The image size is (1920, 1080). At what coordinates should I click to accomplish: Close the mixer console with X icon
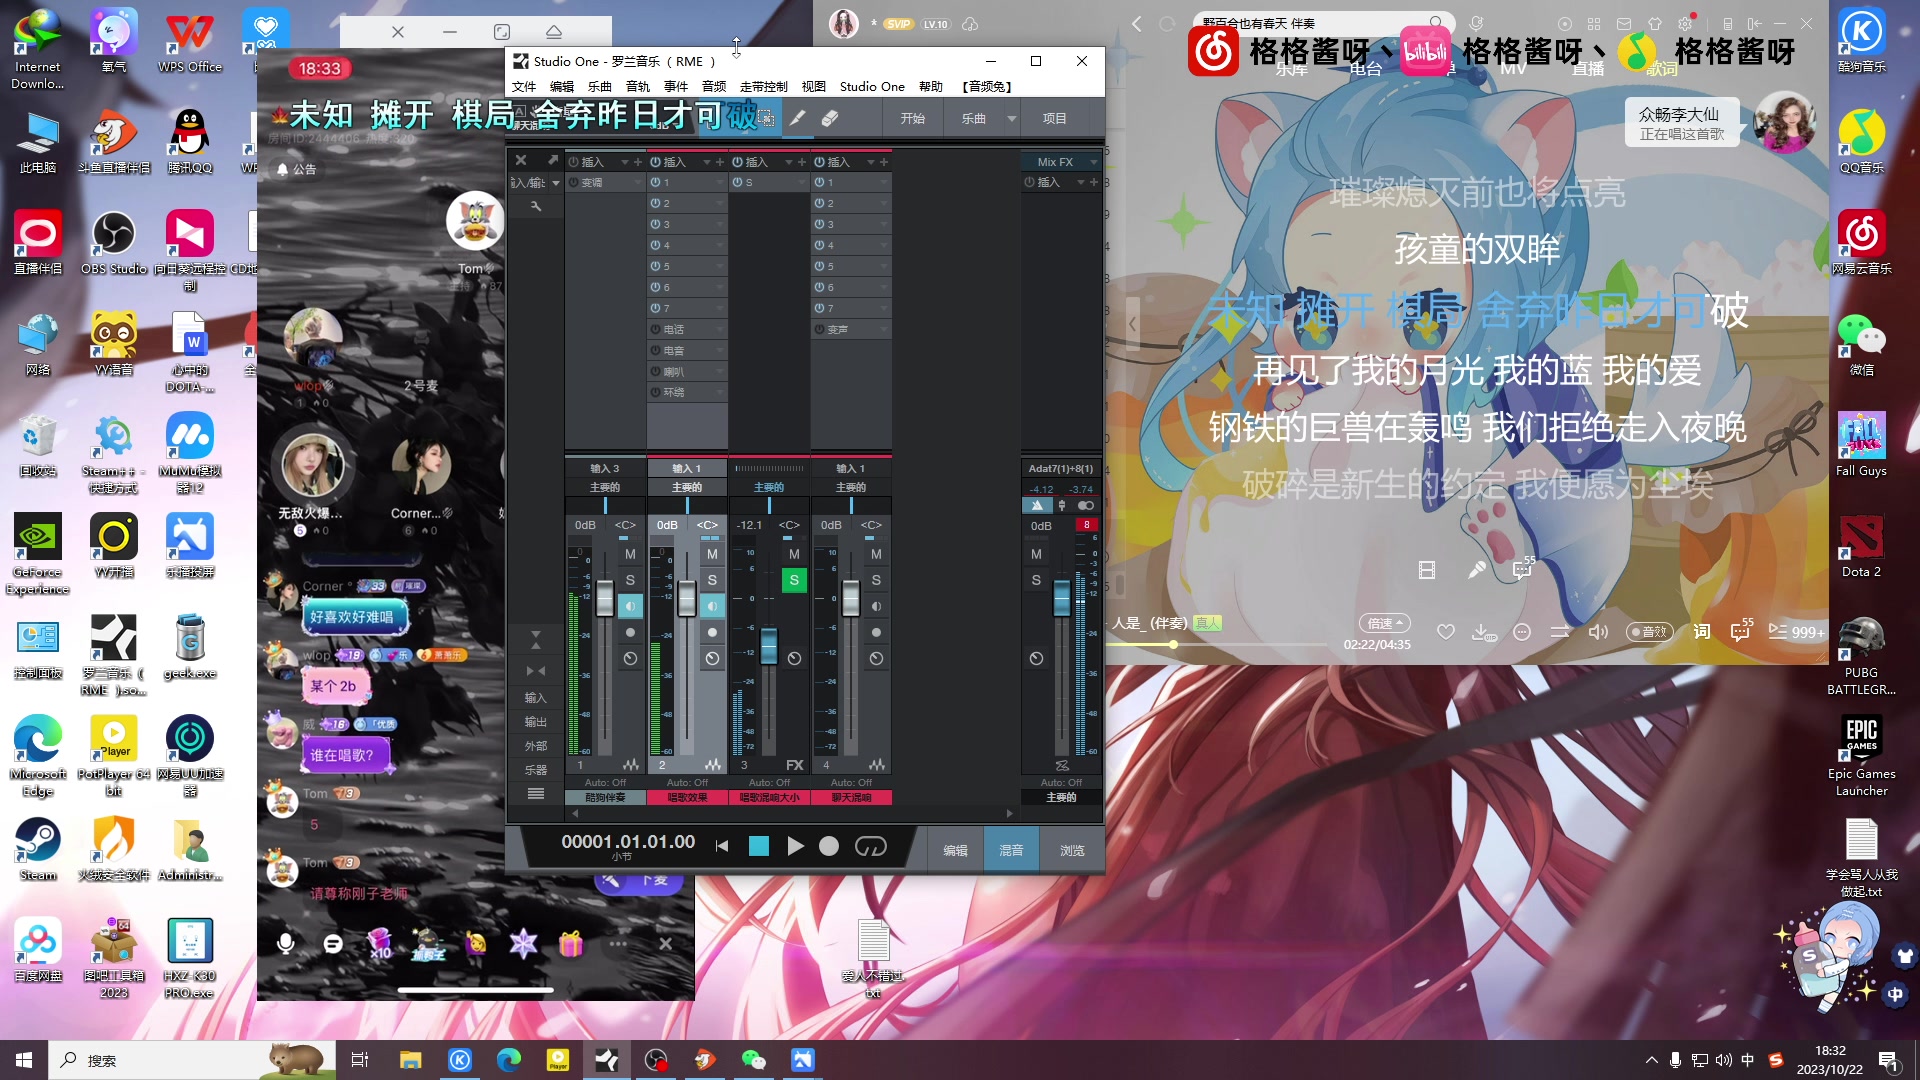coord(521,160)
